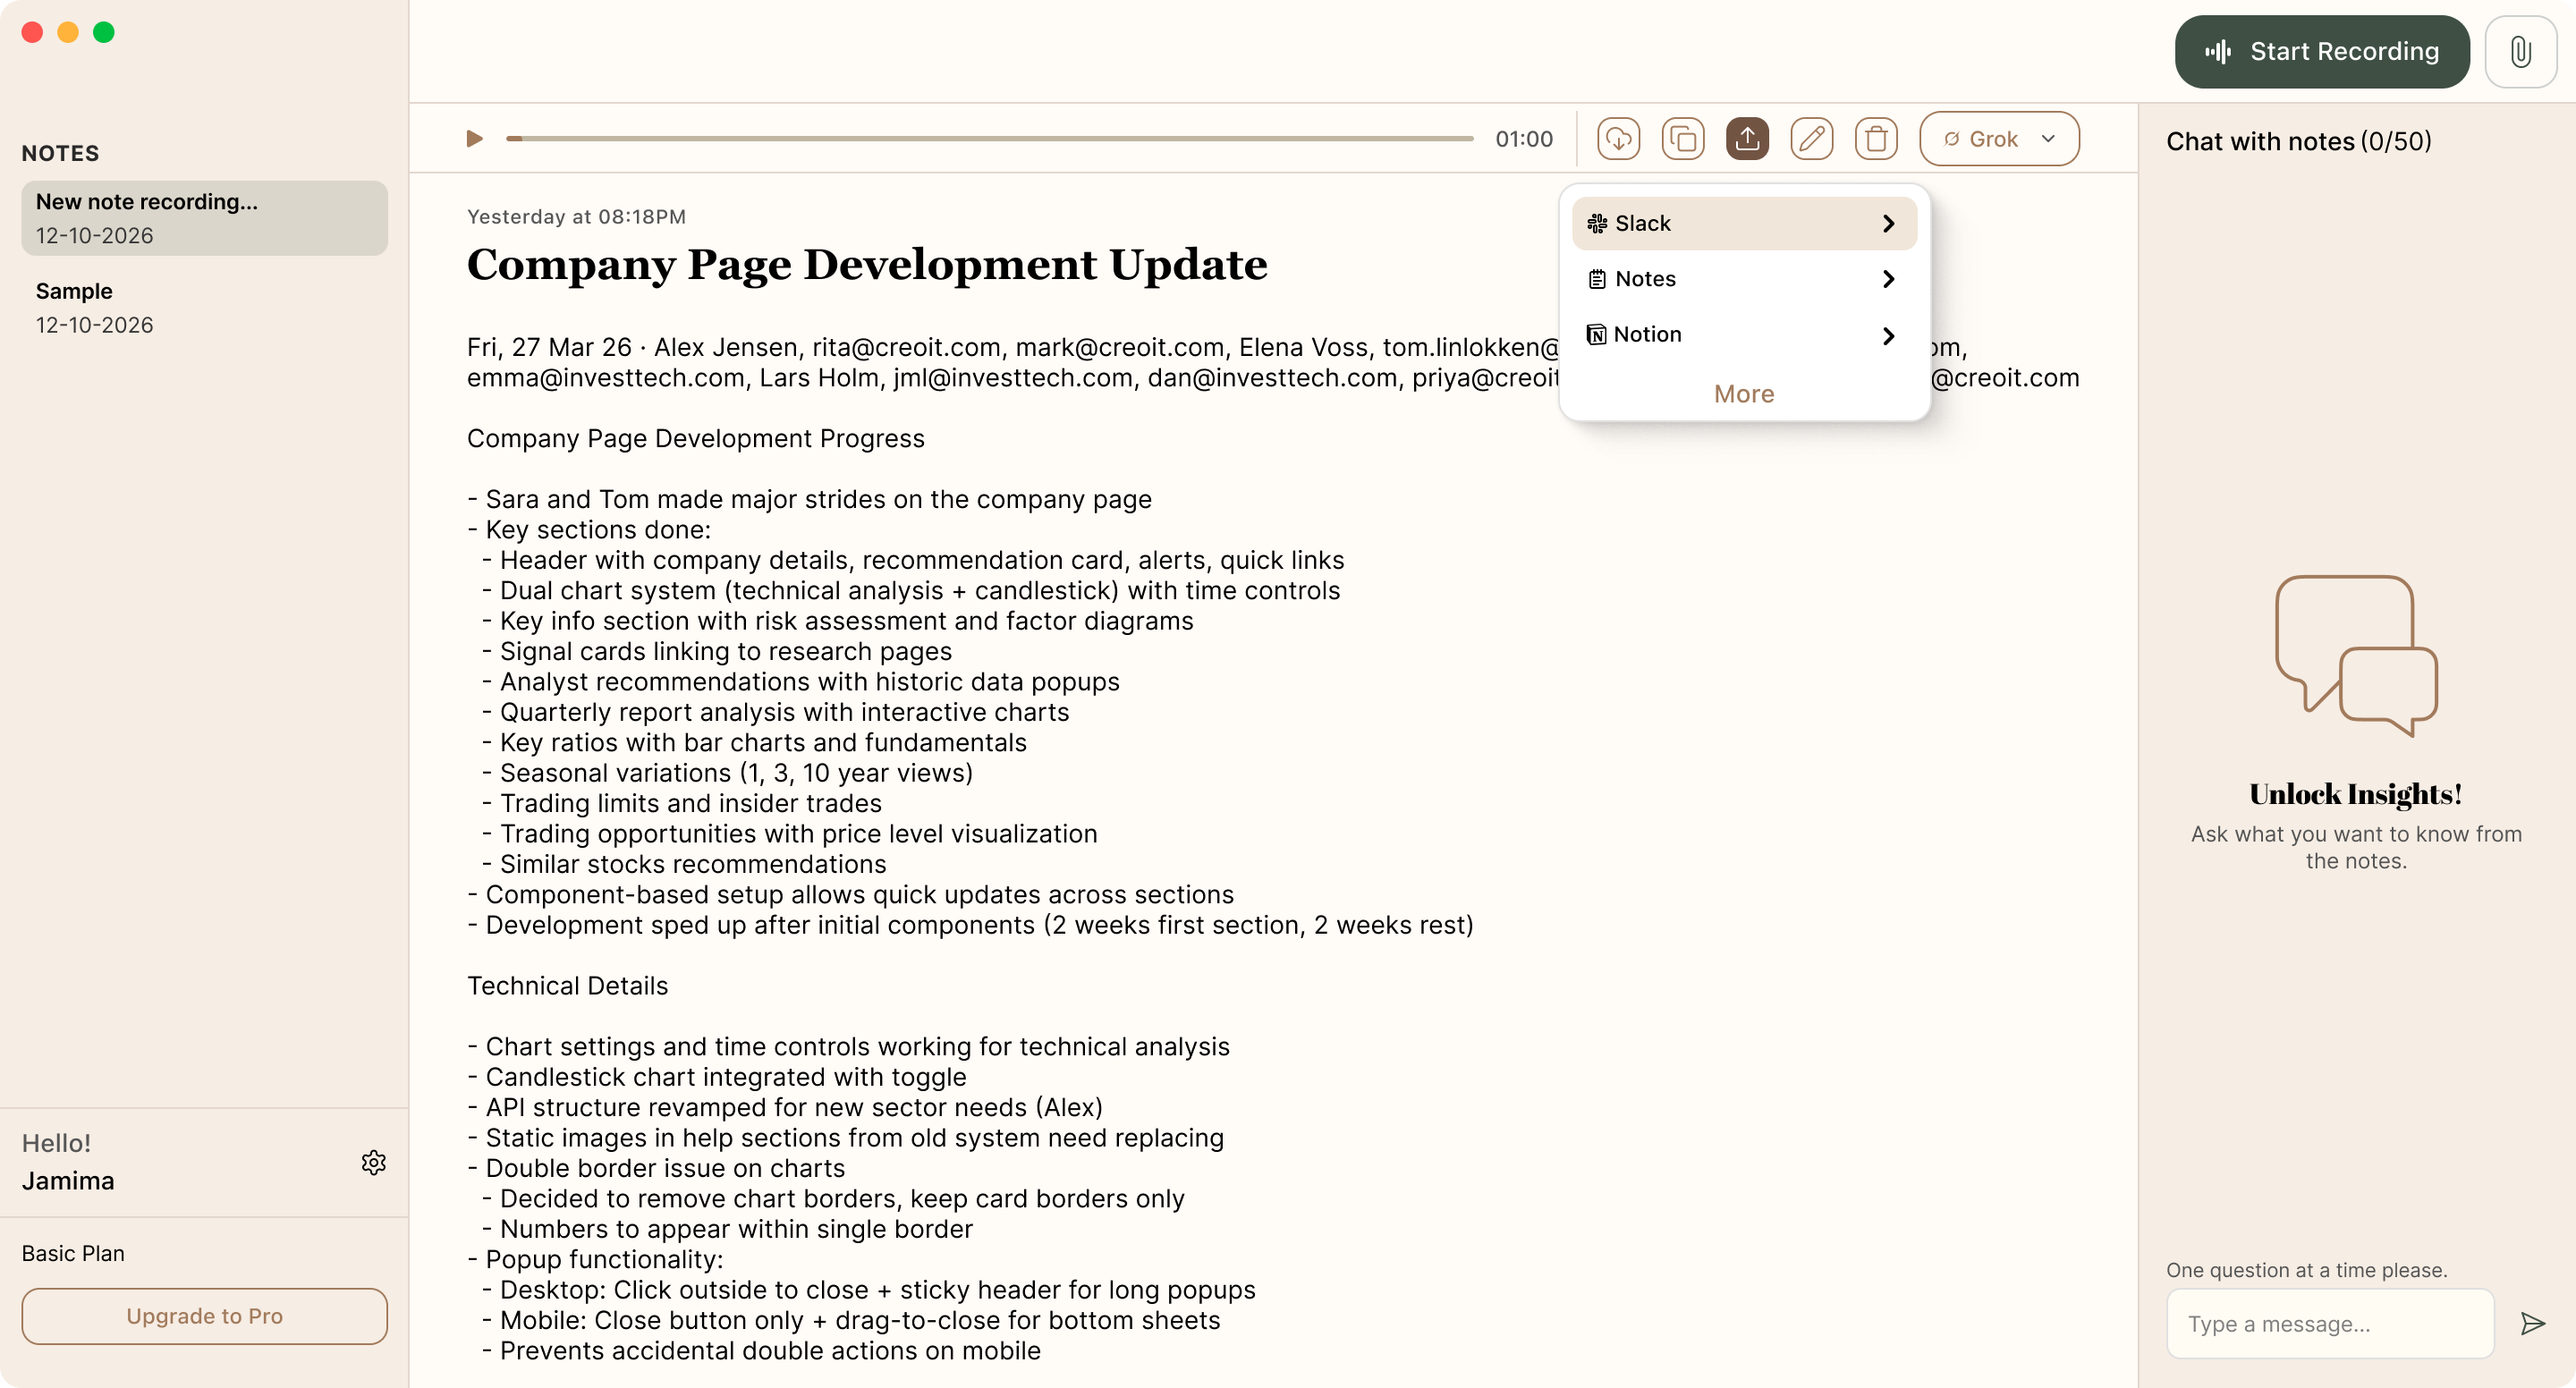Click the download note icon
Image resolution: width=2576 pixels, height=1388 pixels.
pos(1618,139)
